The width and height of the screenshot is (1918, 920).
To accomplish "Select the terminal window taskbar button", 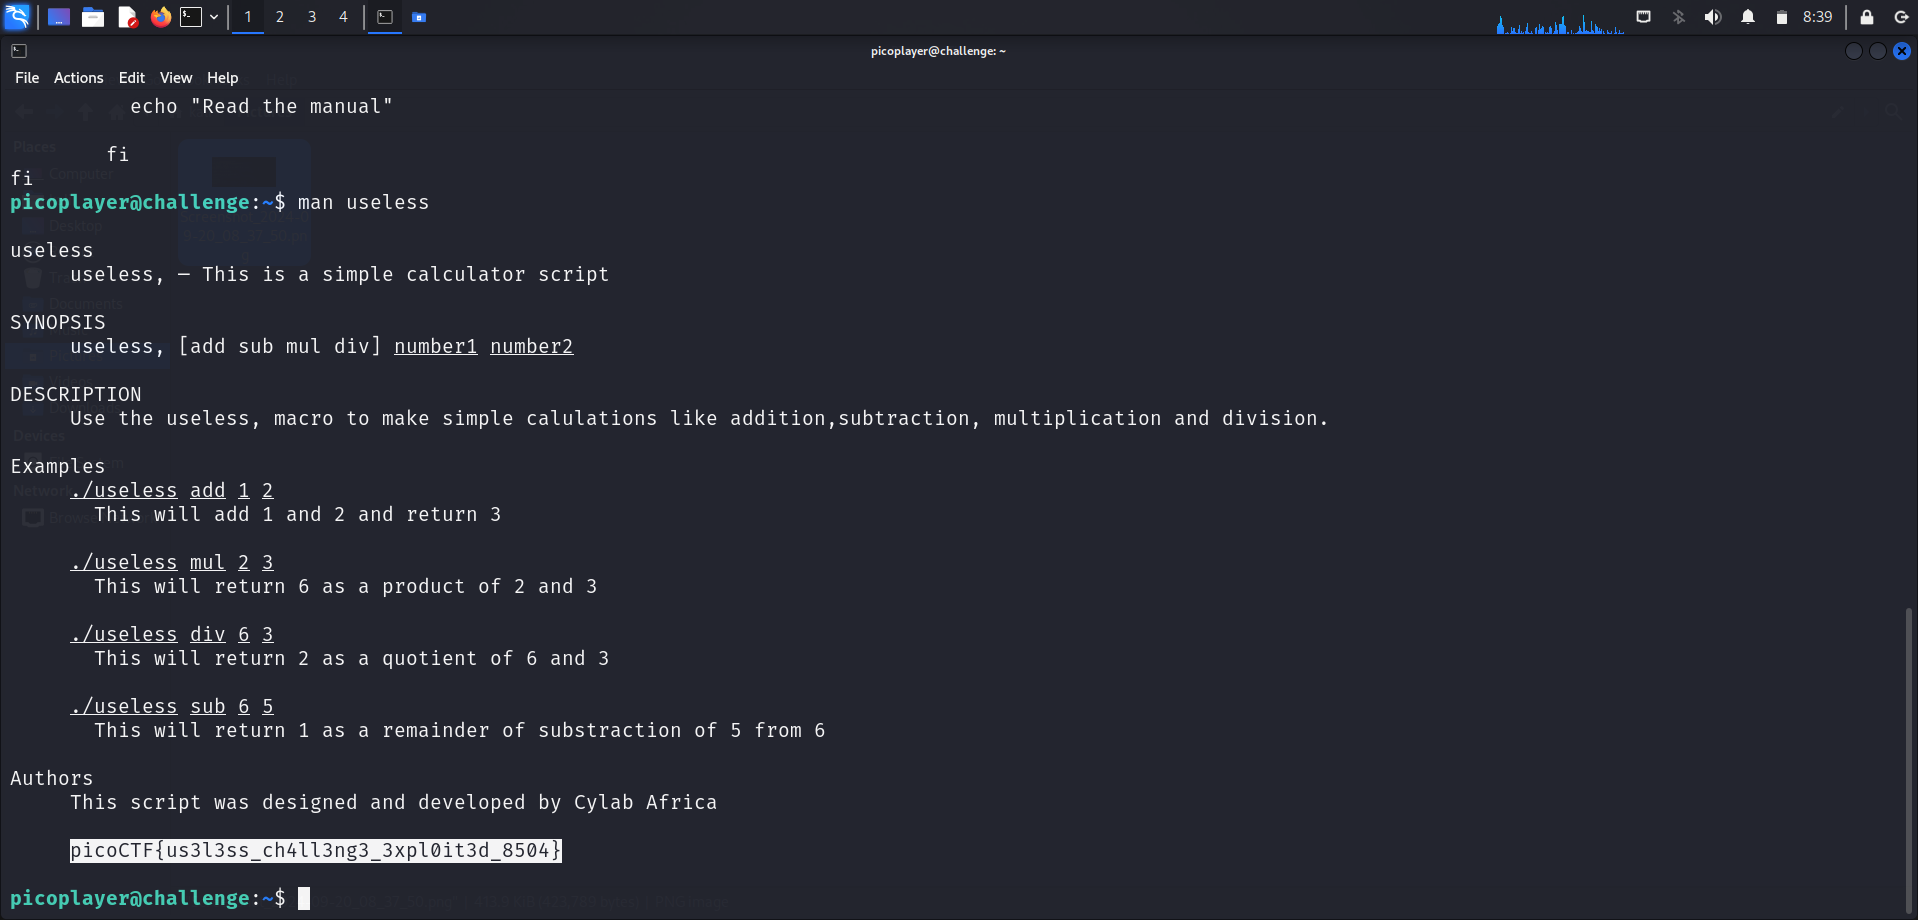I will [x=385, y=17].
